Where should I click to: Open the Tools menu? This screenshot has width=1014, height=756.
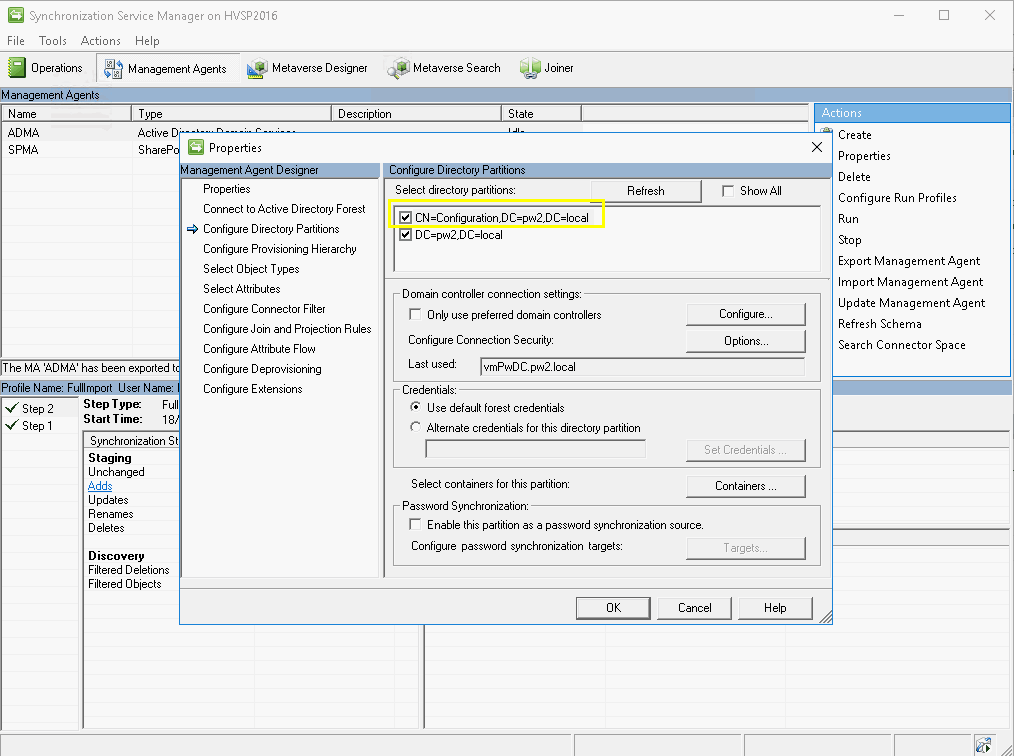[52, 41]
